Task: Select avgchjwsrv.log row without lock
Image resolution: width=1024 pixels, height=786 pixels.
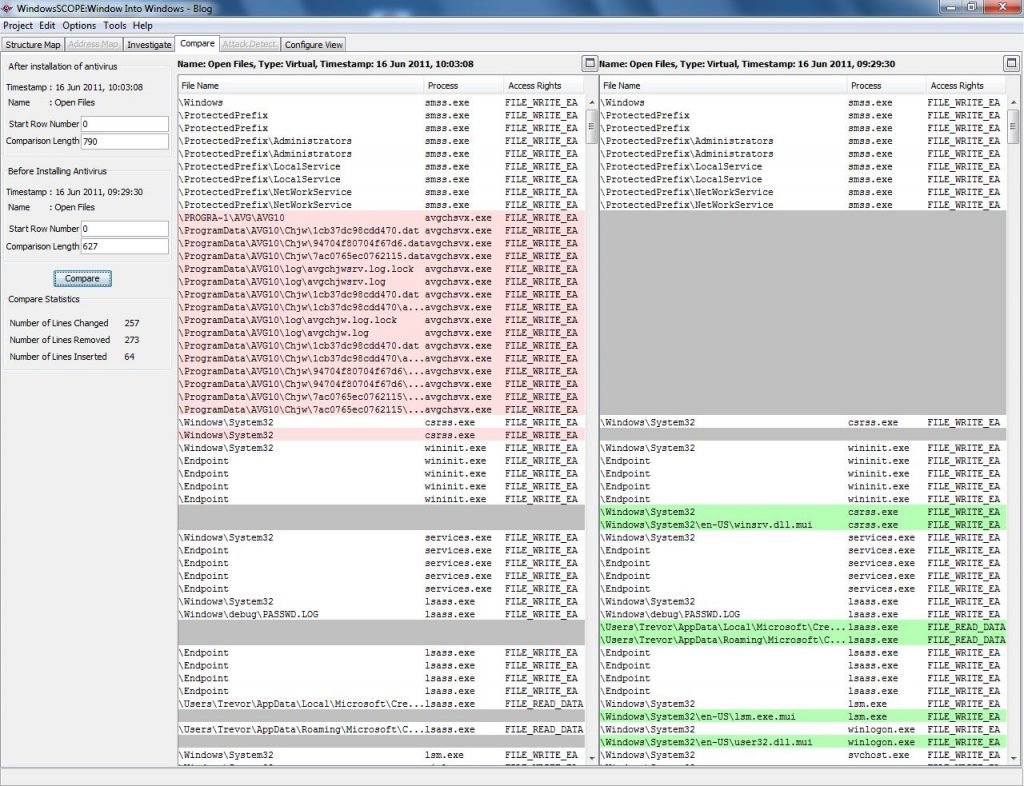Action: (x=381, y=281)
